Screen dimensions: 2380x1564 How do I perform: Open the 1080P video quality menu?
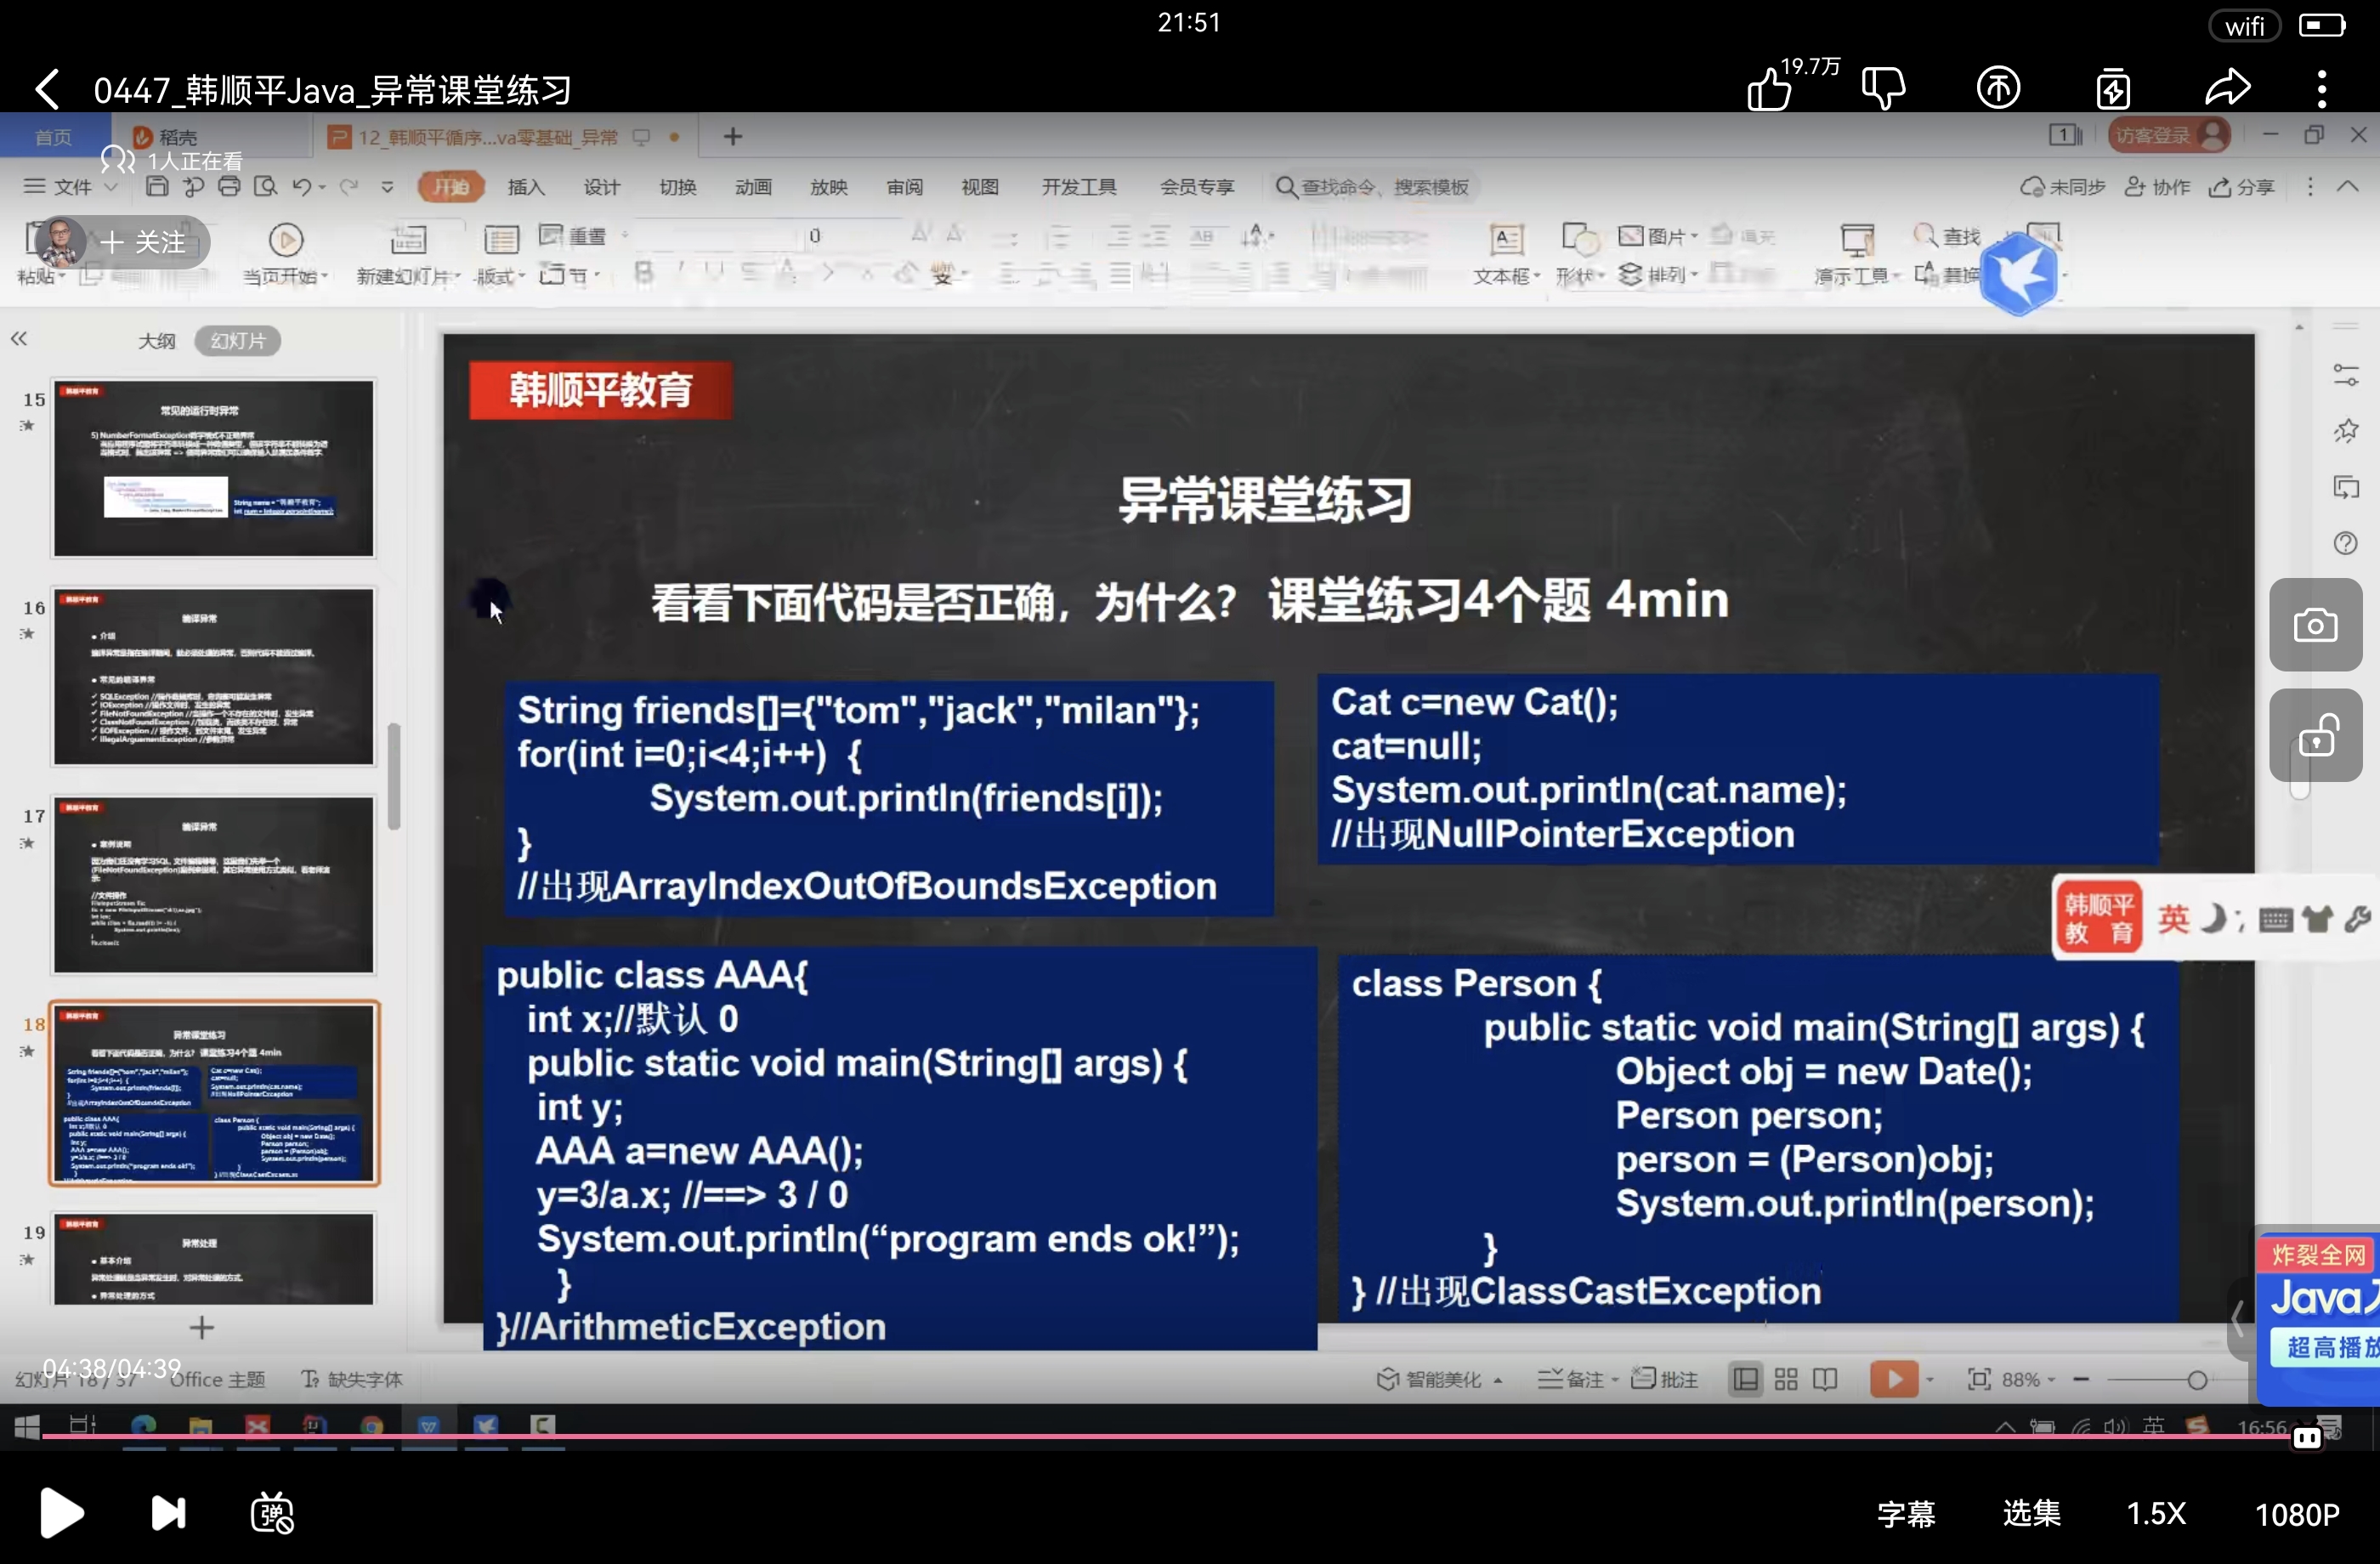[x=2297, y=1514]
